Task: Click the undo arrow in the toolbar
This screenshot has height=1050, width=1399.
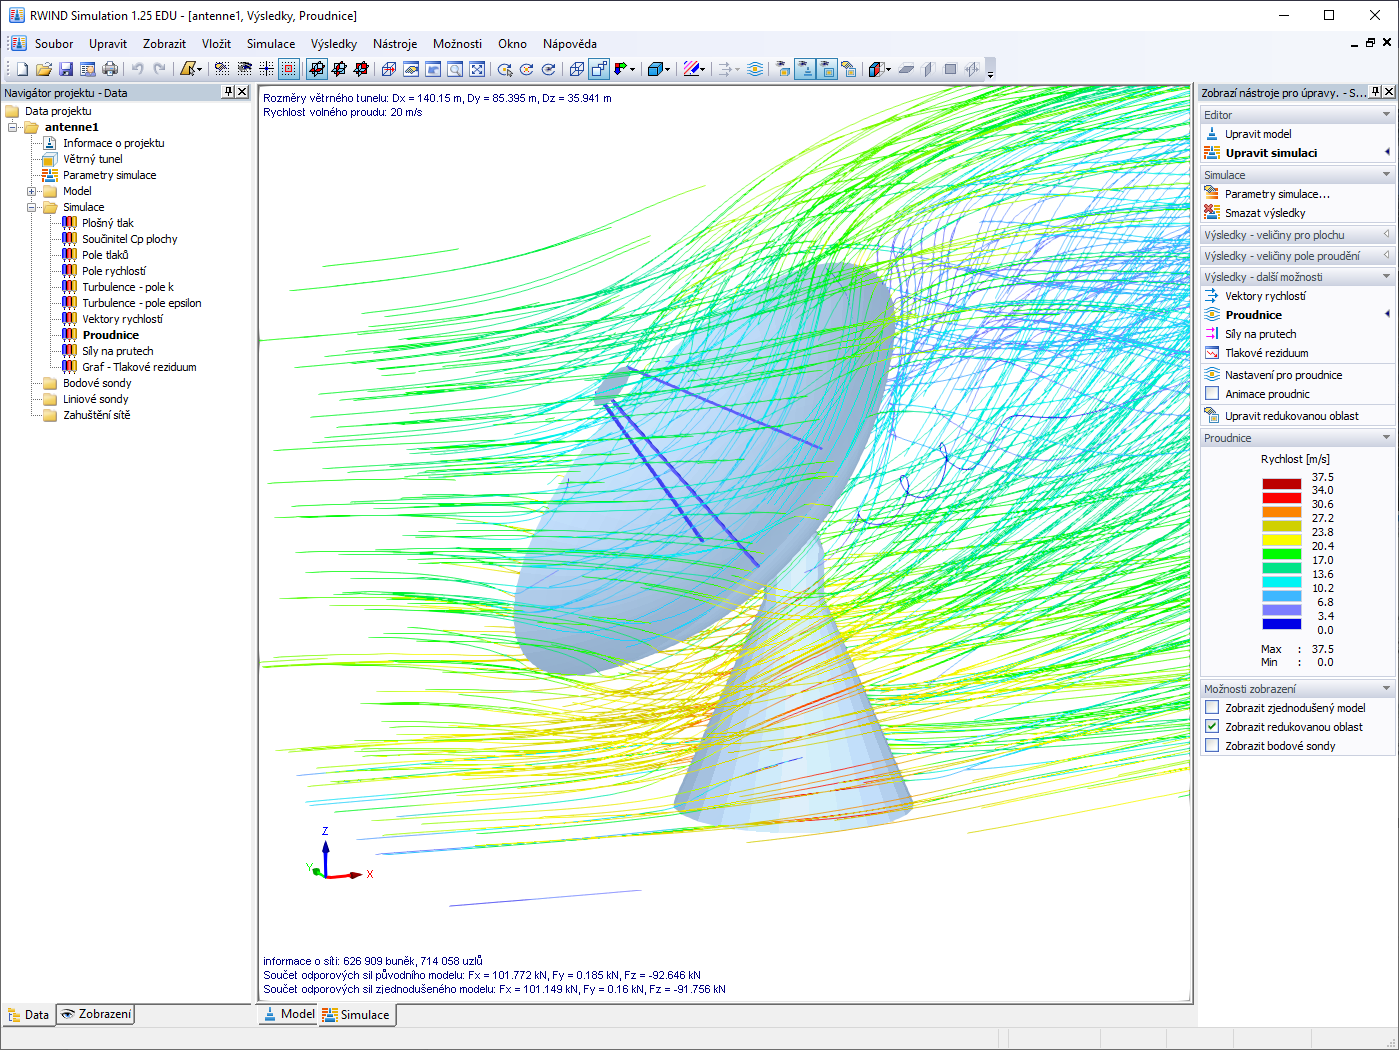Action: (137, 69)
